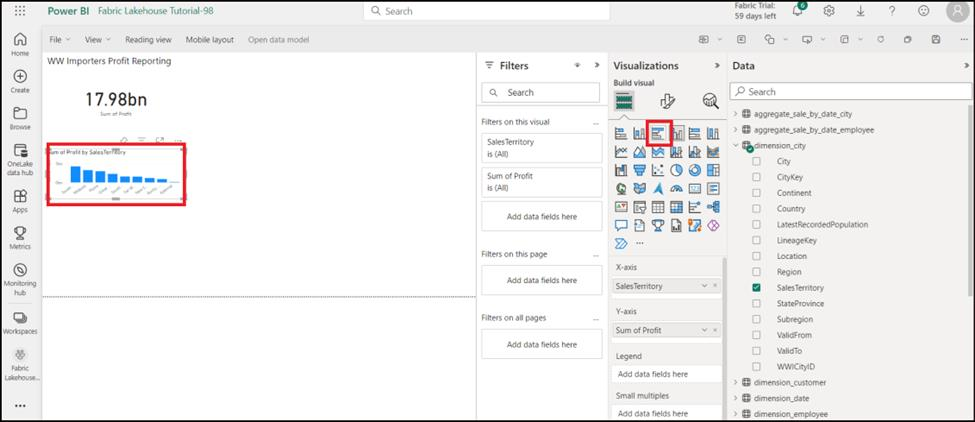Select the funnel chart visual
The height and width of the screenshot is (422, 975).
pyautogui.click(x=639, y=170)
